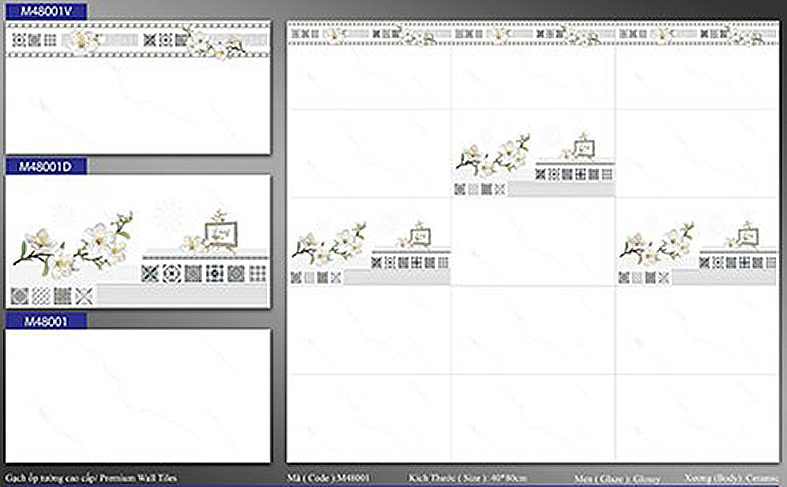Click the 'Men (Glaze): Glossy' text

(x=617, y=478)
